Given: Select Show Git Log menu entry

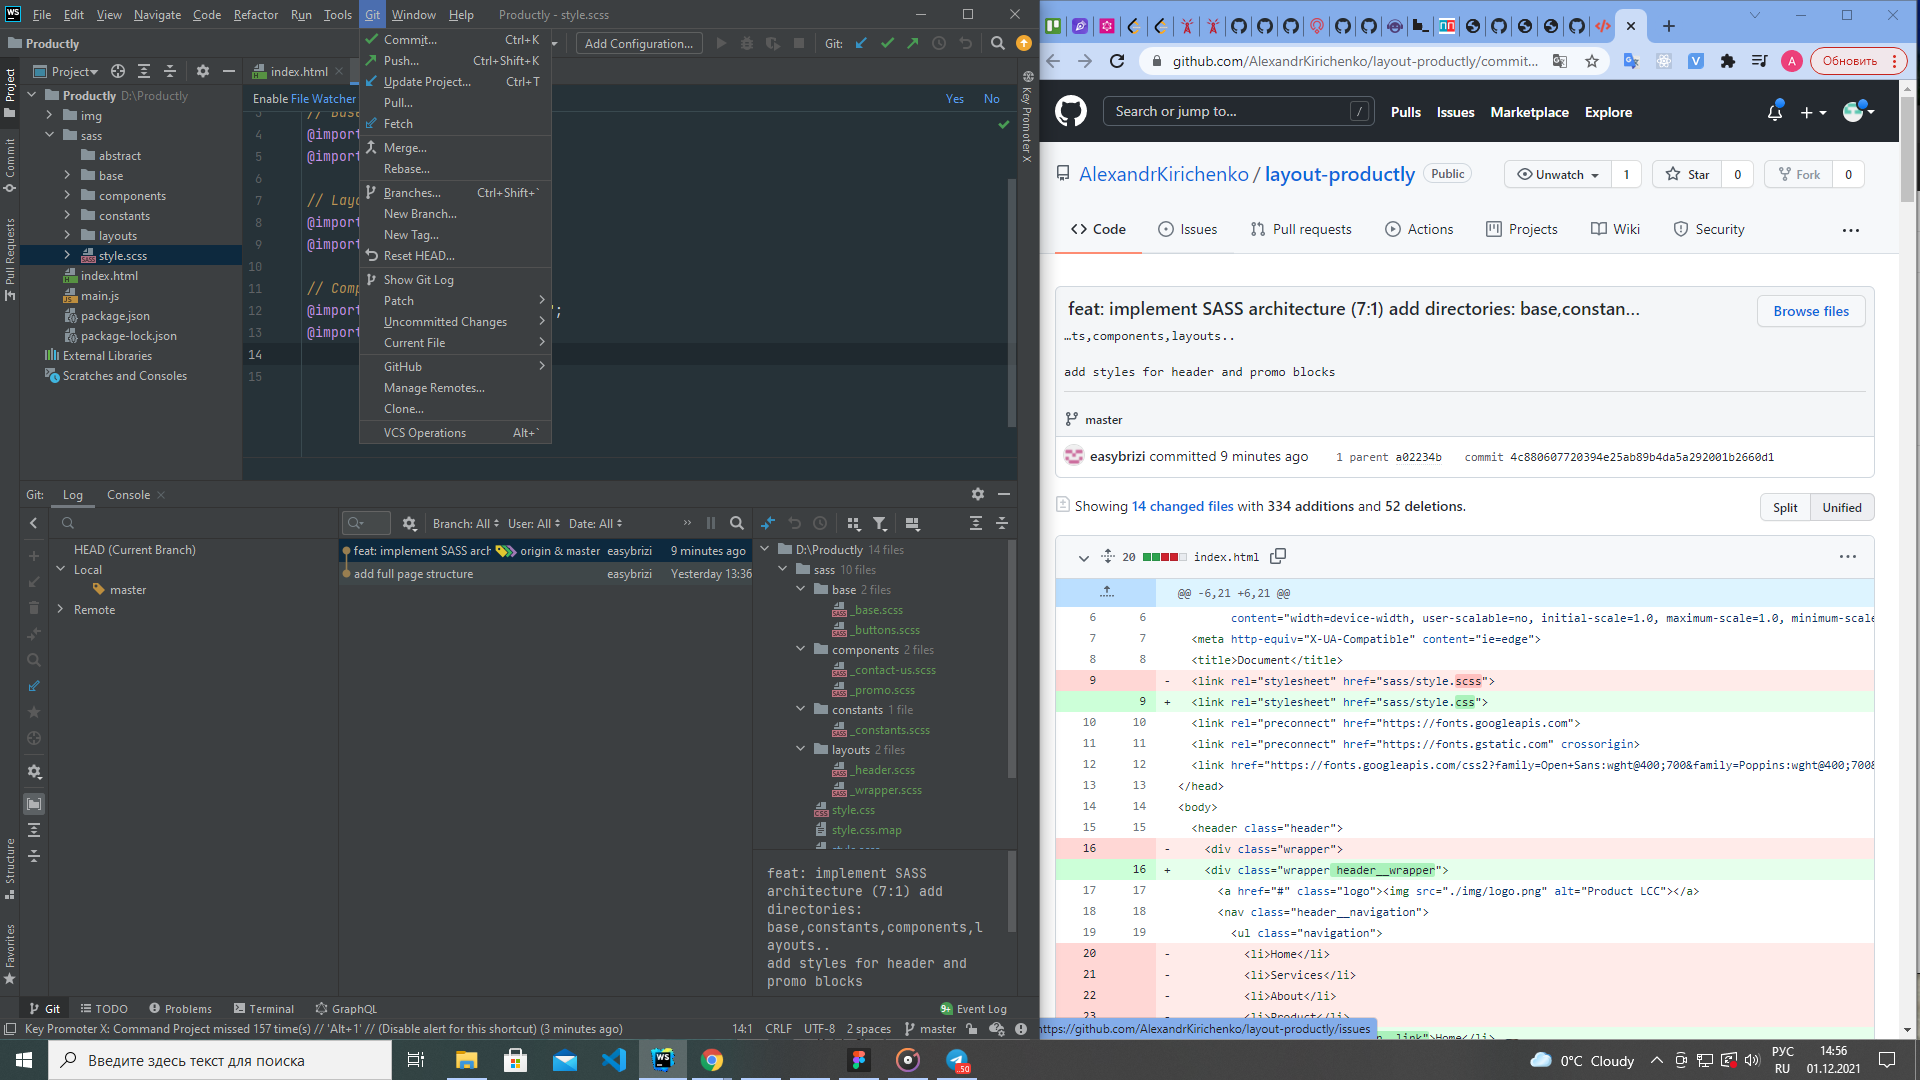Looking at the screenshot, I should [418, 280].
